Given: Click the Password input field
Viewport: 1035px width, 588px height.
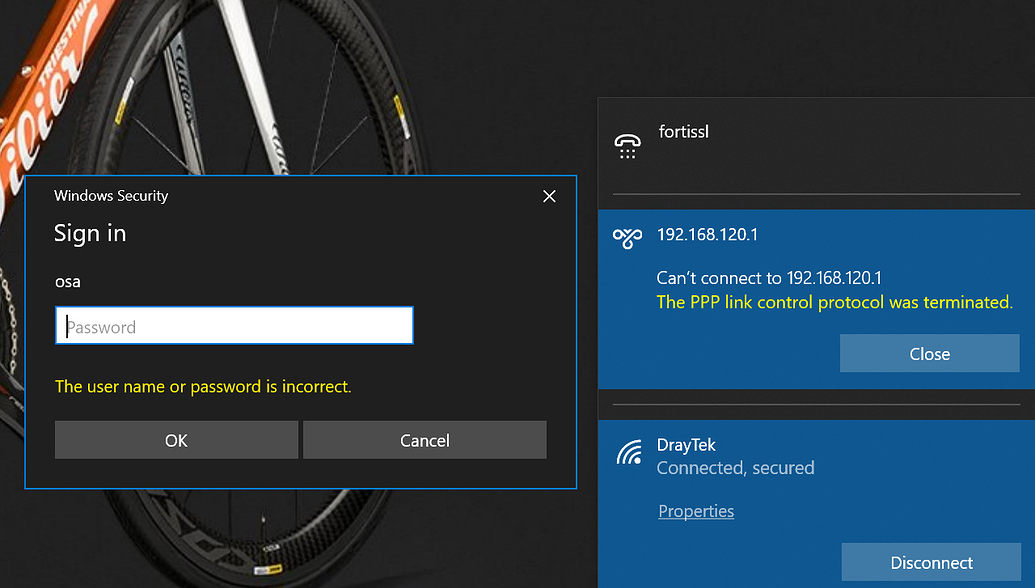Looking at the screenshot, I should pos(234,325).
